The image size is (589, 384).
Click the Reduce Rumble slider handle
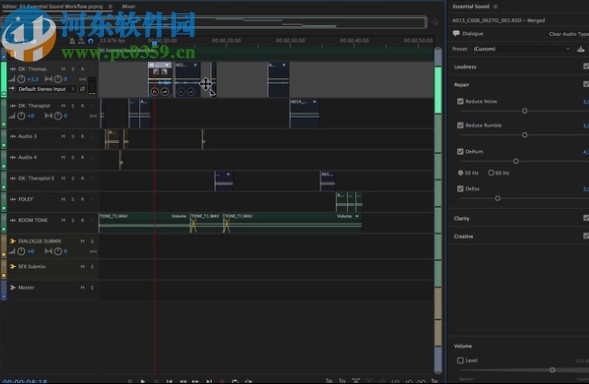pyautogui.click(x=525, y=135)
